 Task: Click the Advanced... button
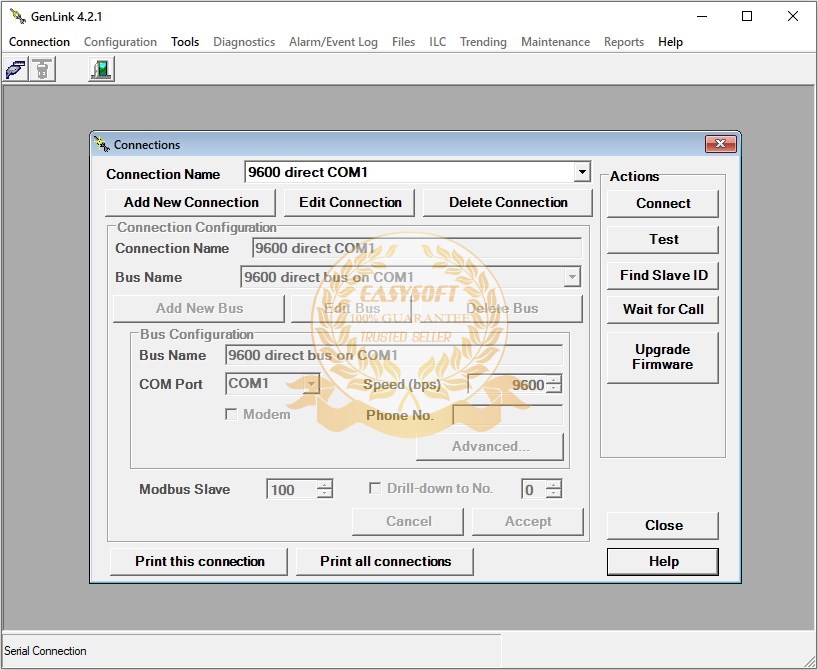point(490,447)
